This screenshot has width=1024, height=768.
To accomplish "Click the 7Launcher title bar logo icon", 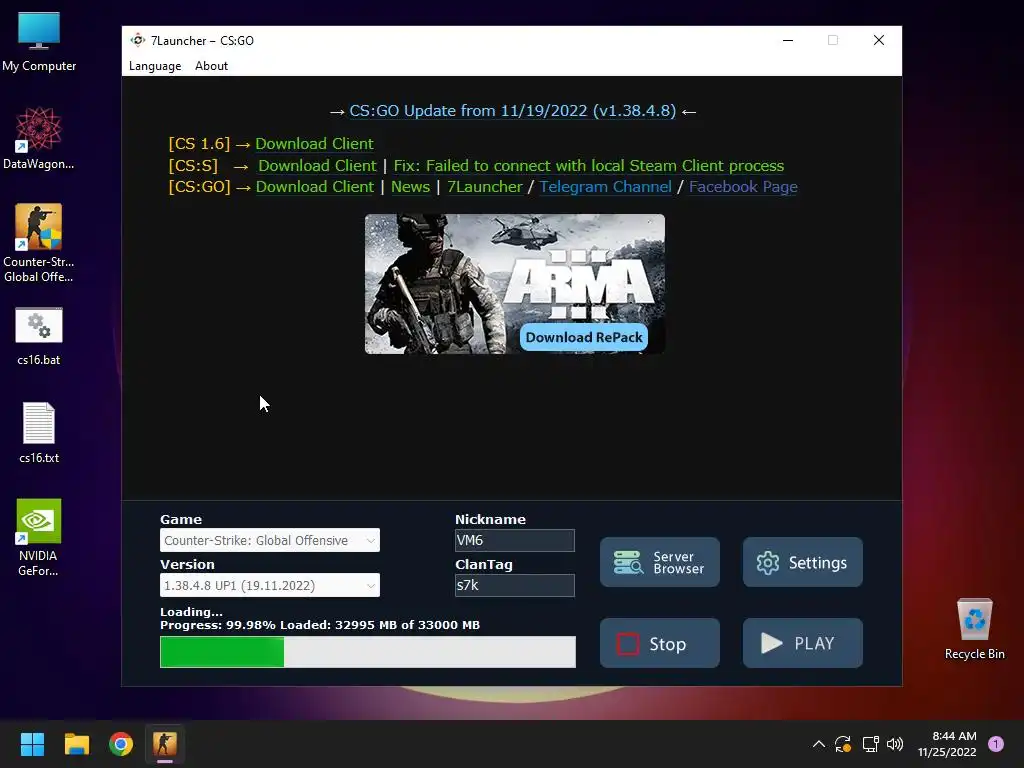I will (x=137, y=40).
